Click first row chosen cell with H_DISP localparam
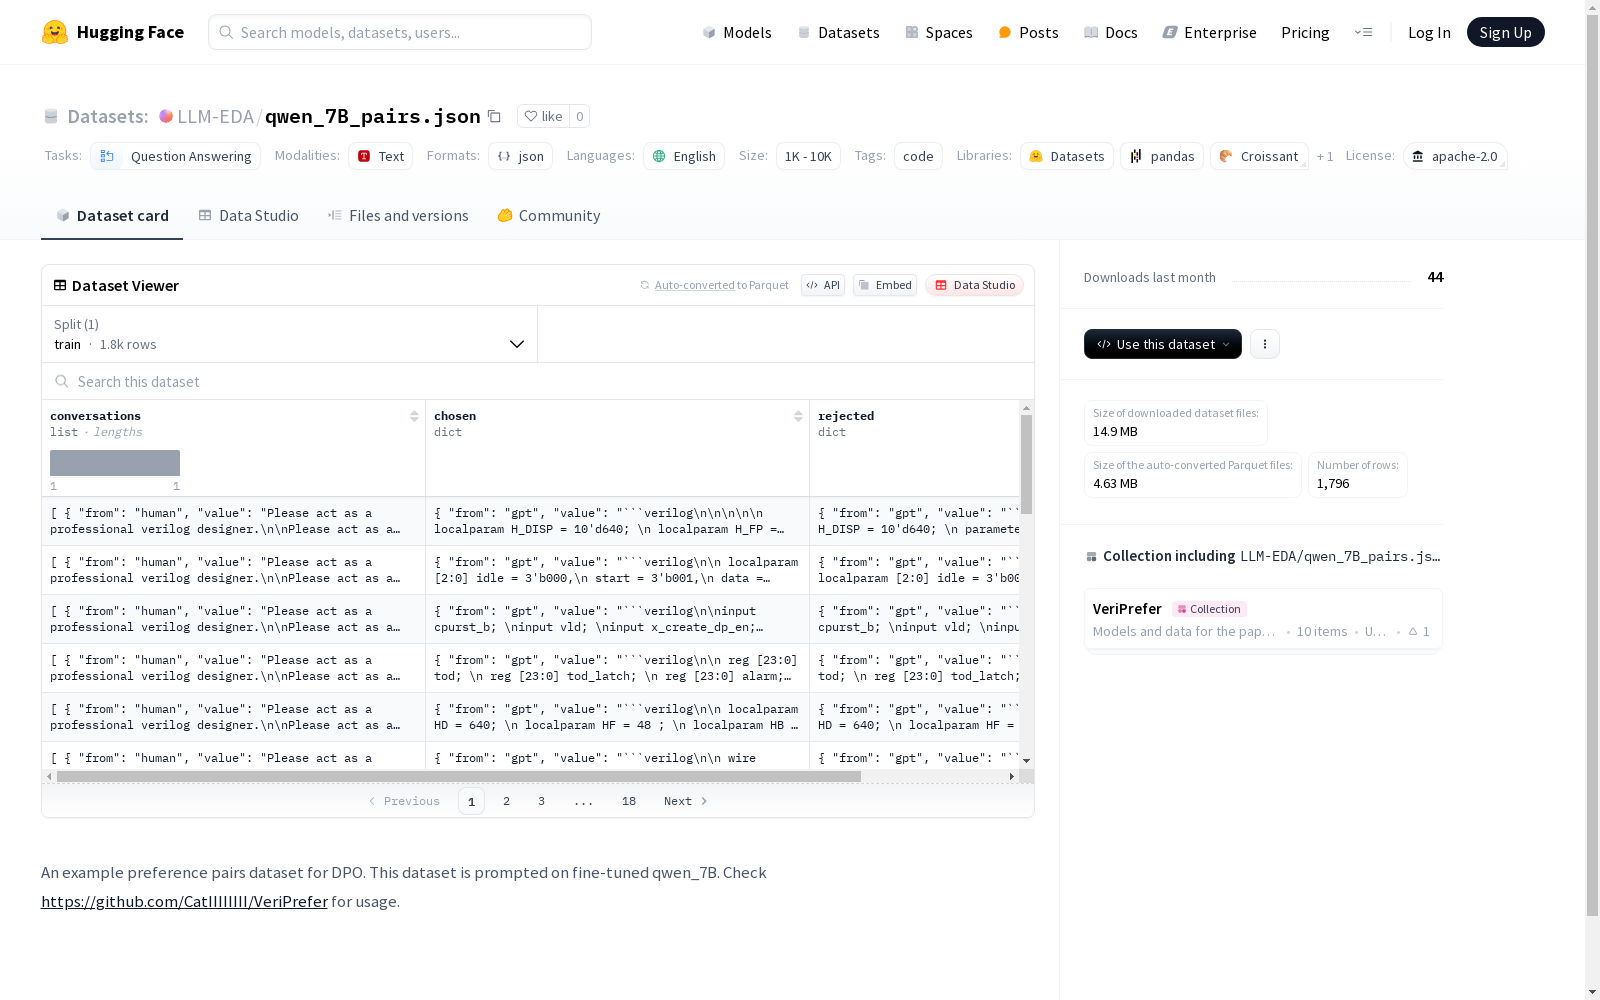This screenshot has height=1000, width=1600. click(617, 521)
